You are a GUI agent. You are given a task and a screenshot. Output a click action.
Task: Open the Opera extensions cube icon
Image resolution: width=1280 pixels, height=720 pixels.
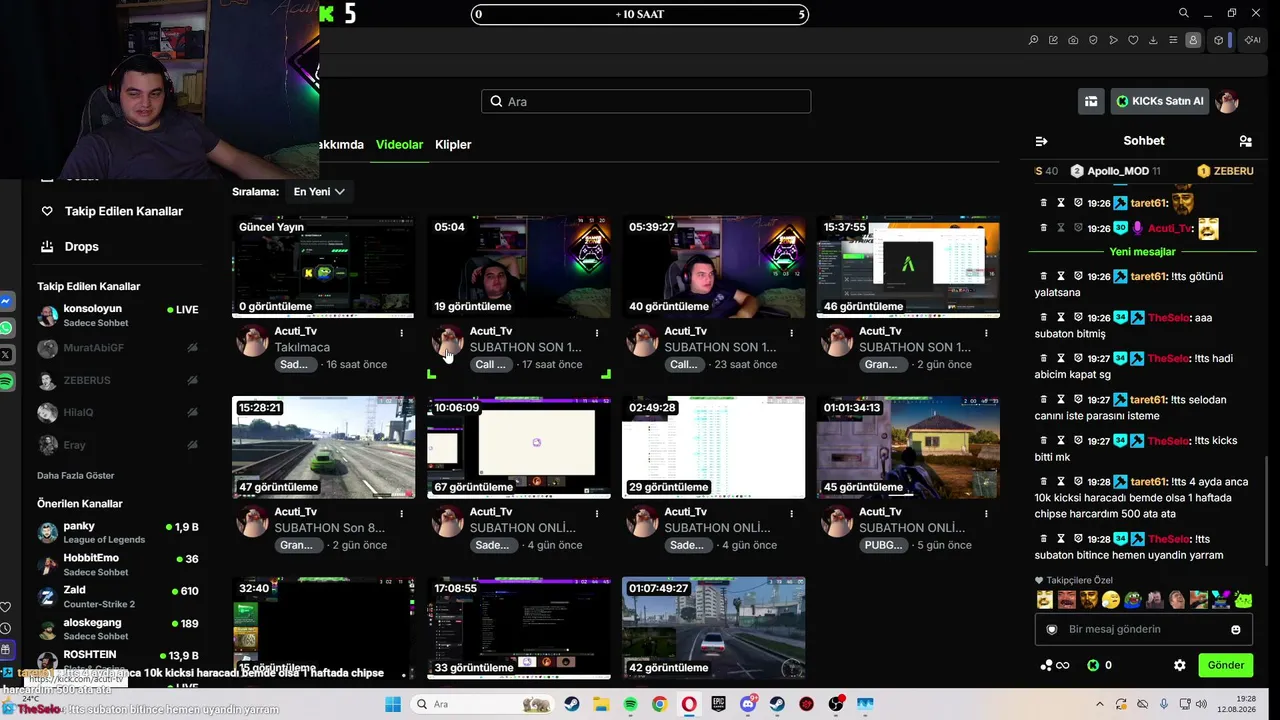tap(1219, 40)
